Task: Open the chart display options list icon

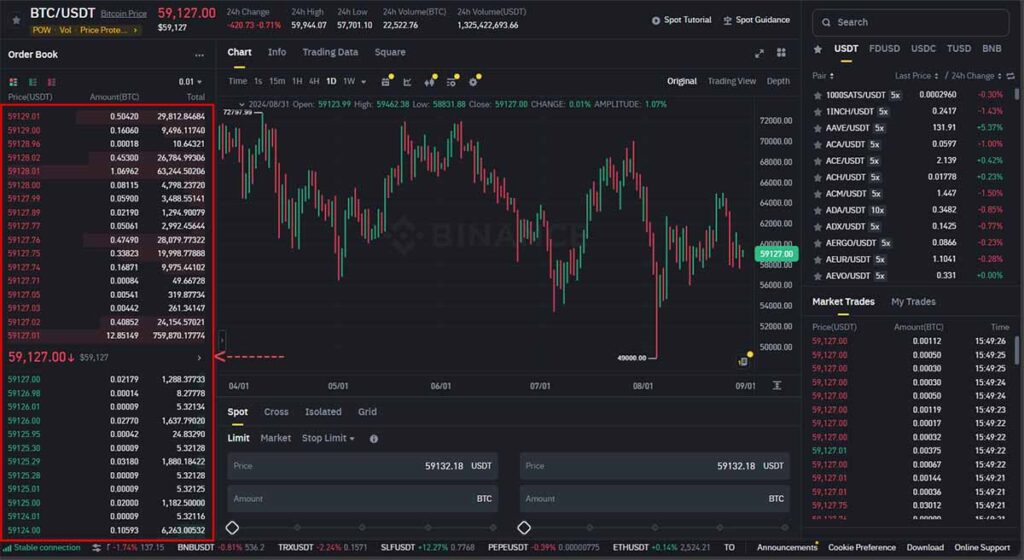Action: pyautogui.click(x=451, y=82)
